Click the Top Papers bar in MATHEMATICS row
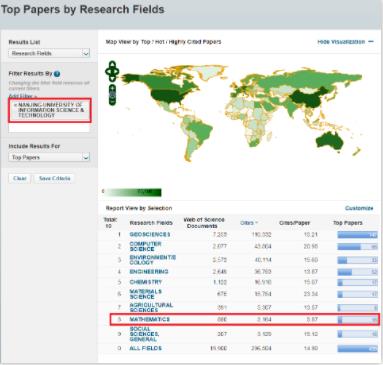 point(357,320)
